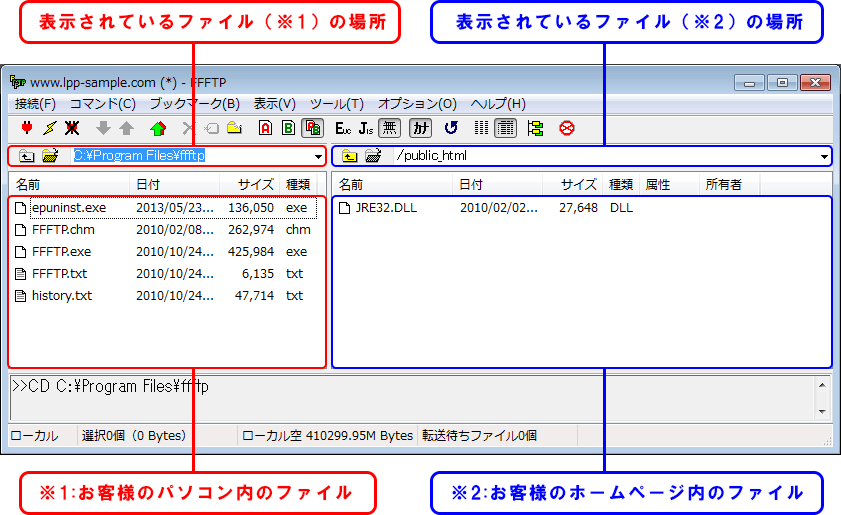Click the folder sync browse icon

pos(535,128)
